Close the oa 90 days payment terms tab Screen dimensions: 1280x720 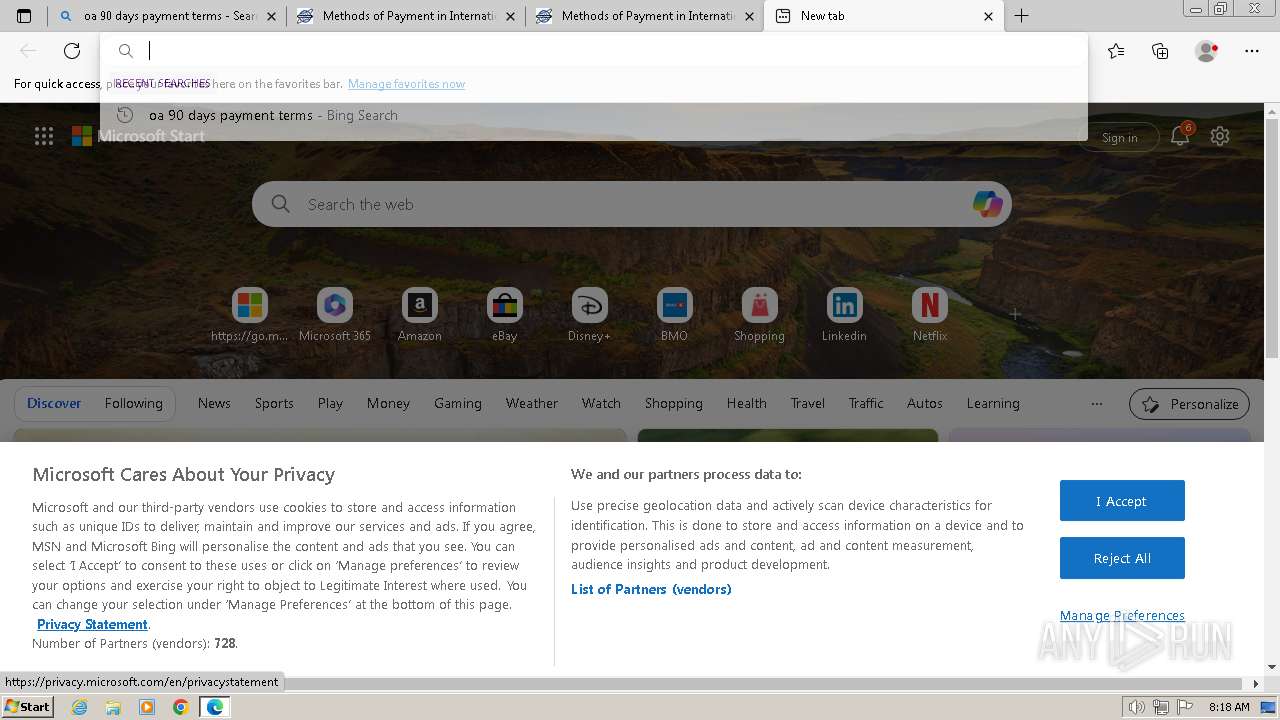[271, 16]
